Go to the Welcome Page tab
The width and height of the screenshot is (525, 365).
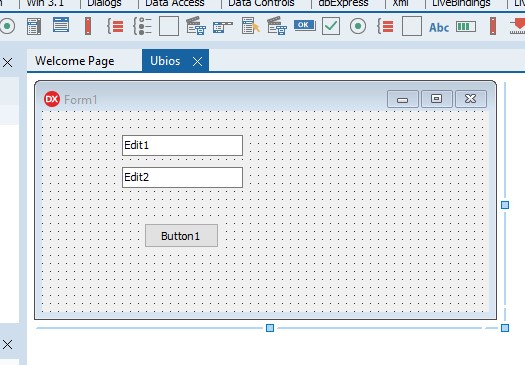tap(75, 61)
